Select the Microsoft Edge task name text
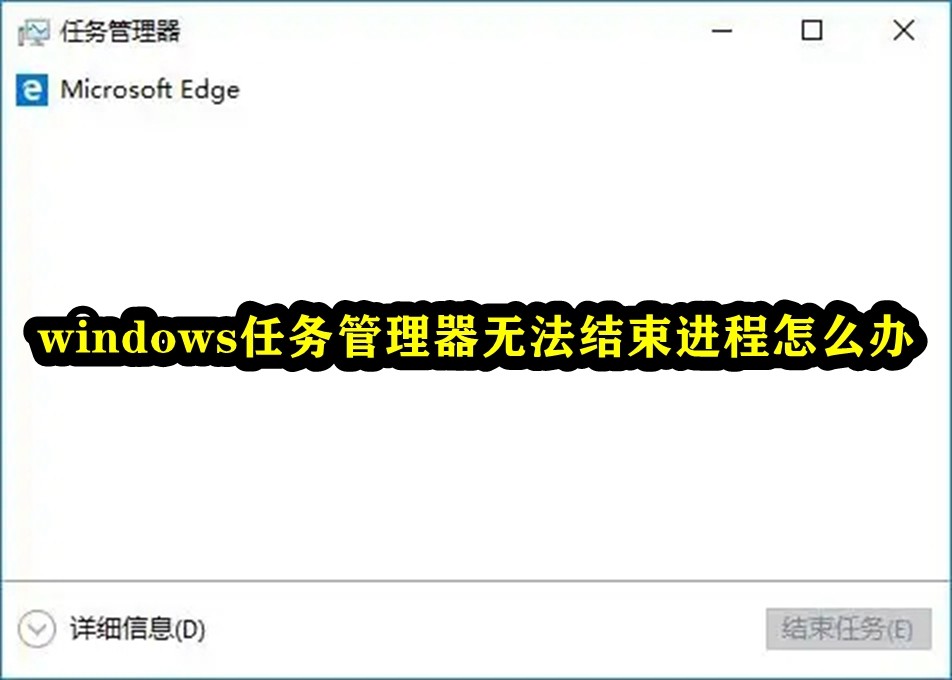952x680 pixels. (x=150, y=90)
